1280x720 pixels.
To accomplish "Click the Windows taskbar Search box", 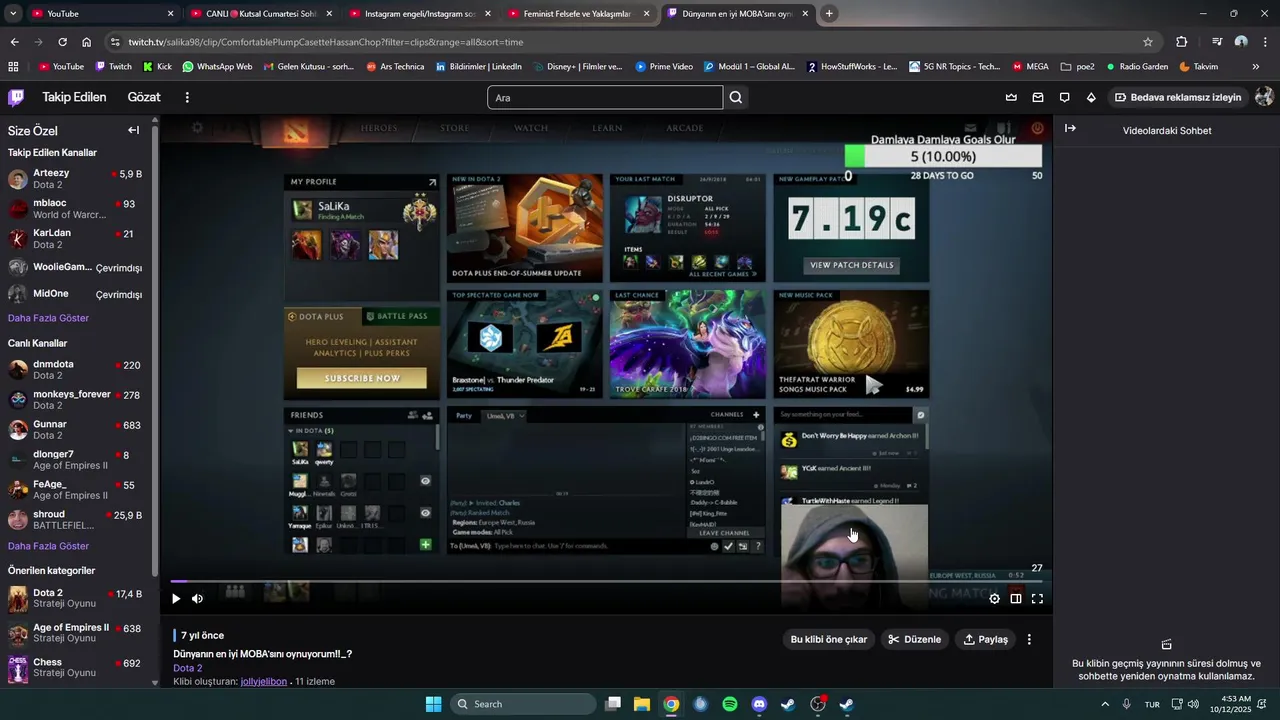I will (x=521, y=704).
